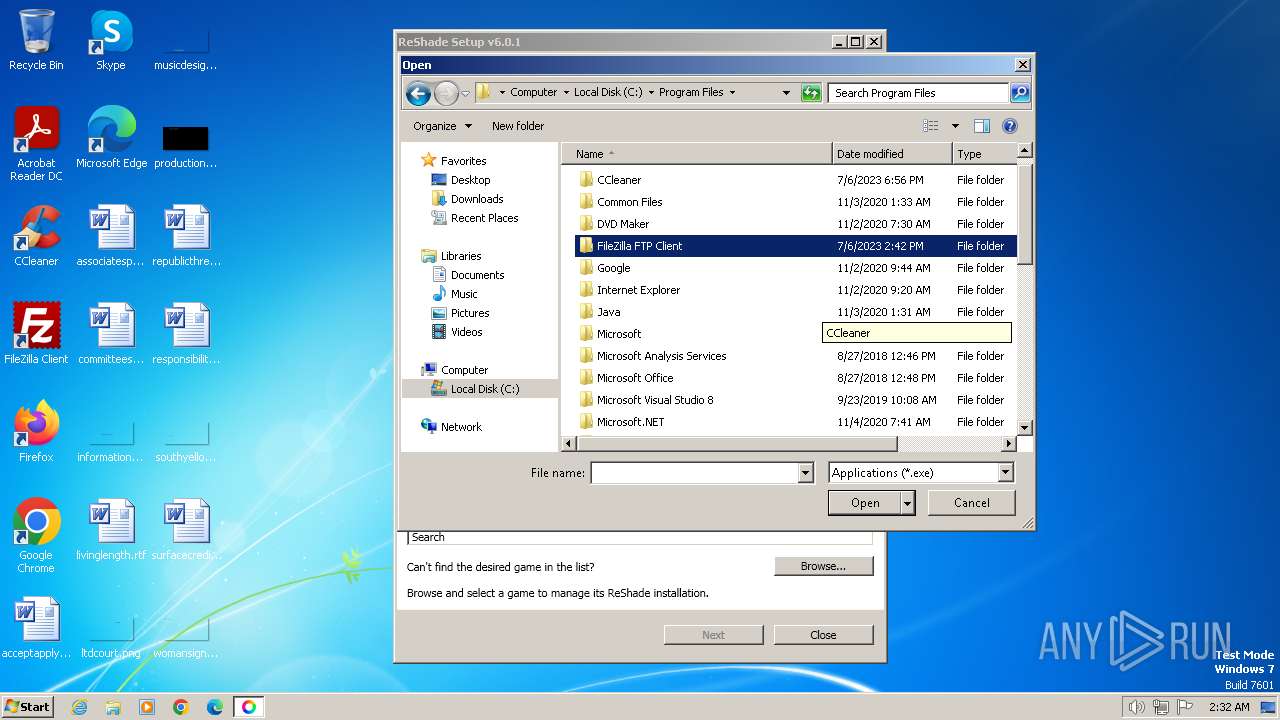Select Microsoft Edge desktop icon
The image size is (1280, 720).
tap(111, 138)
